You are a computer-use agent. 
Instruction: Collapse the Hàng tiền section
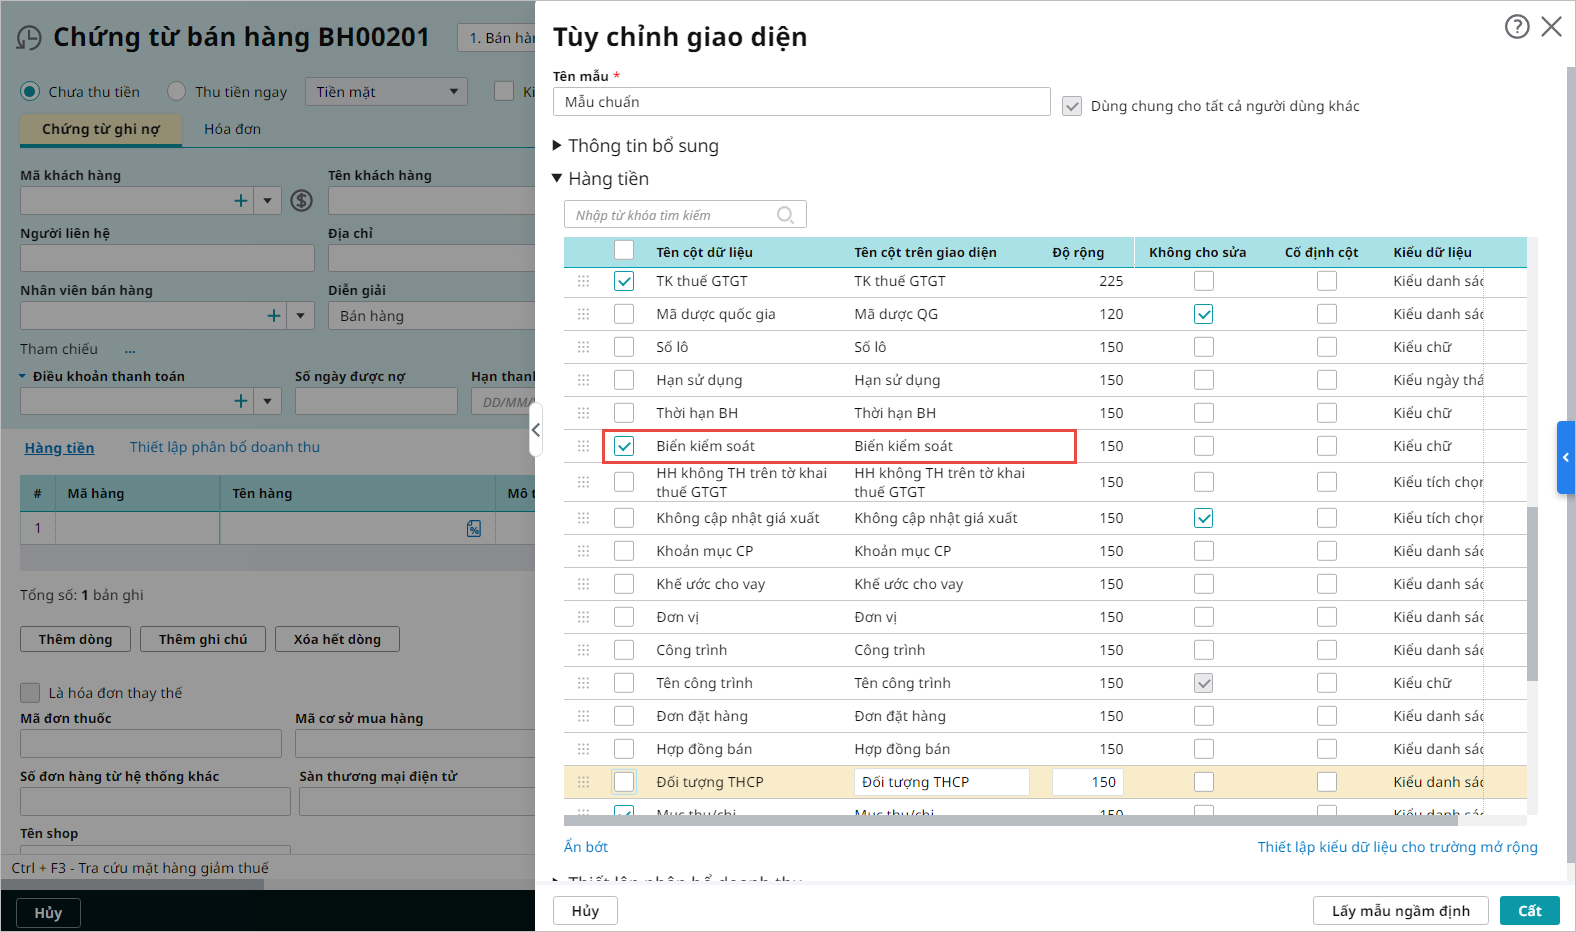[557, 179]
